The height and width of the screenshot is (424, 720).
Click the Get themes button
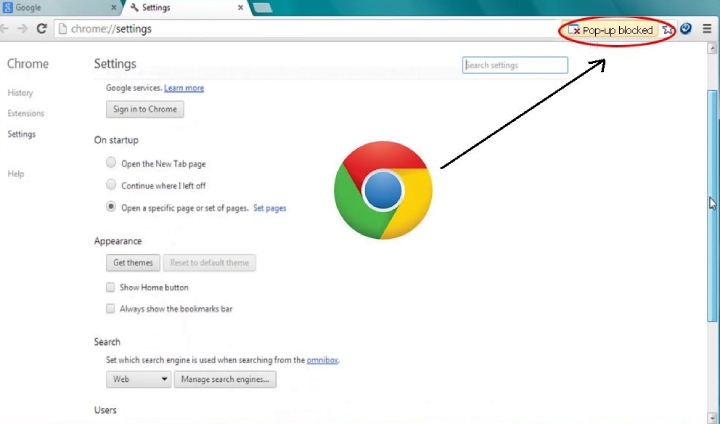click(x=133, y=263)
